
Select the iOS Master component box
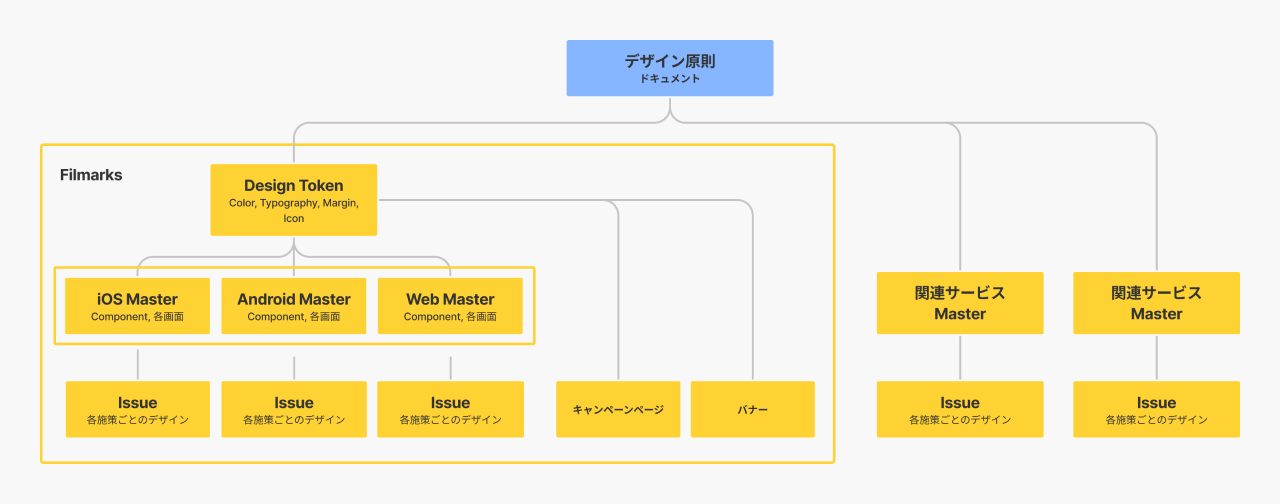pyautogui.click(x=138, y=306)
